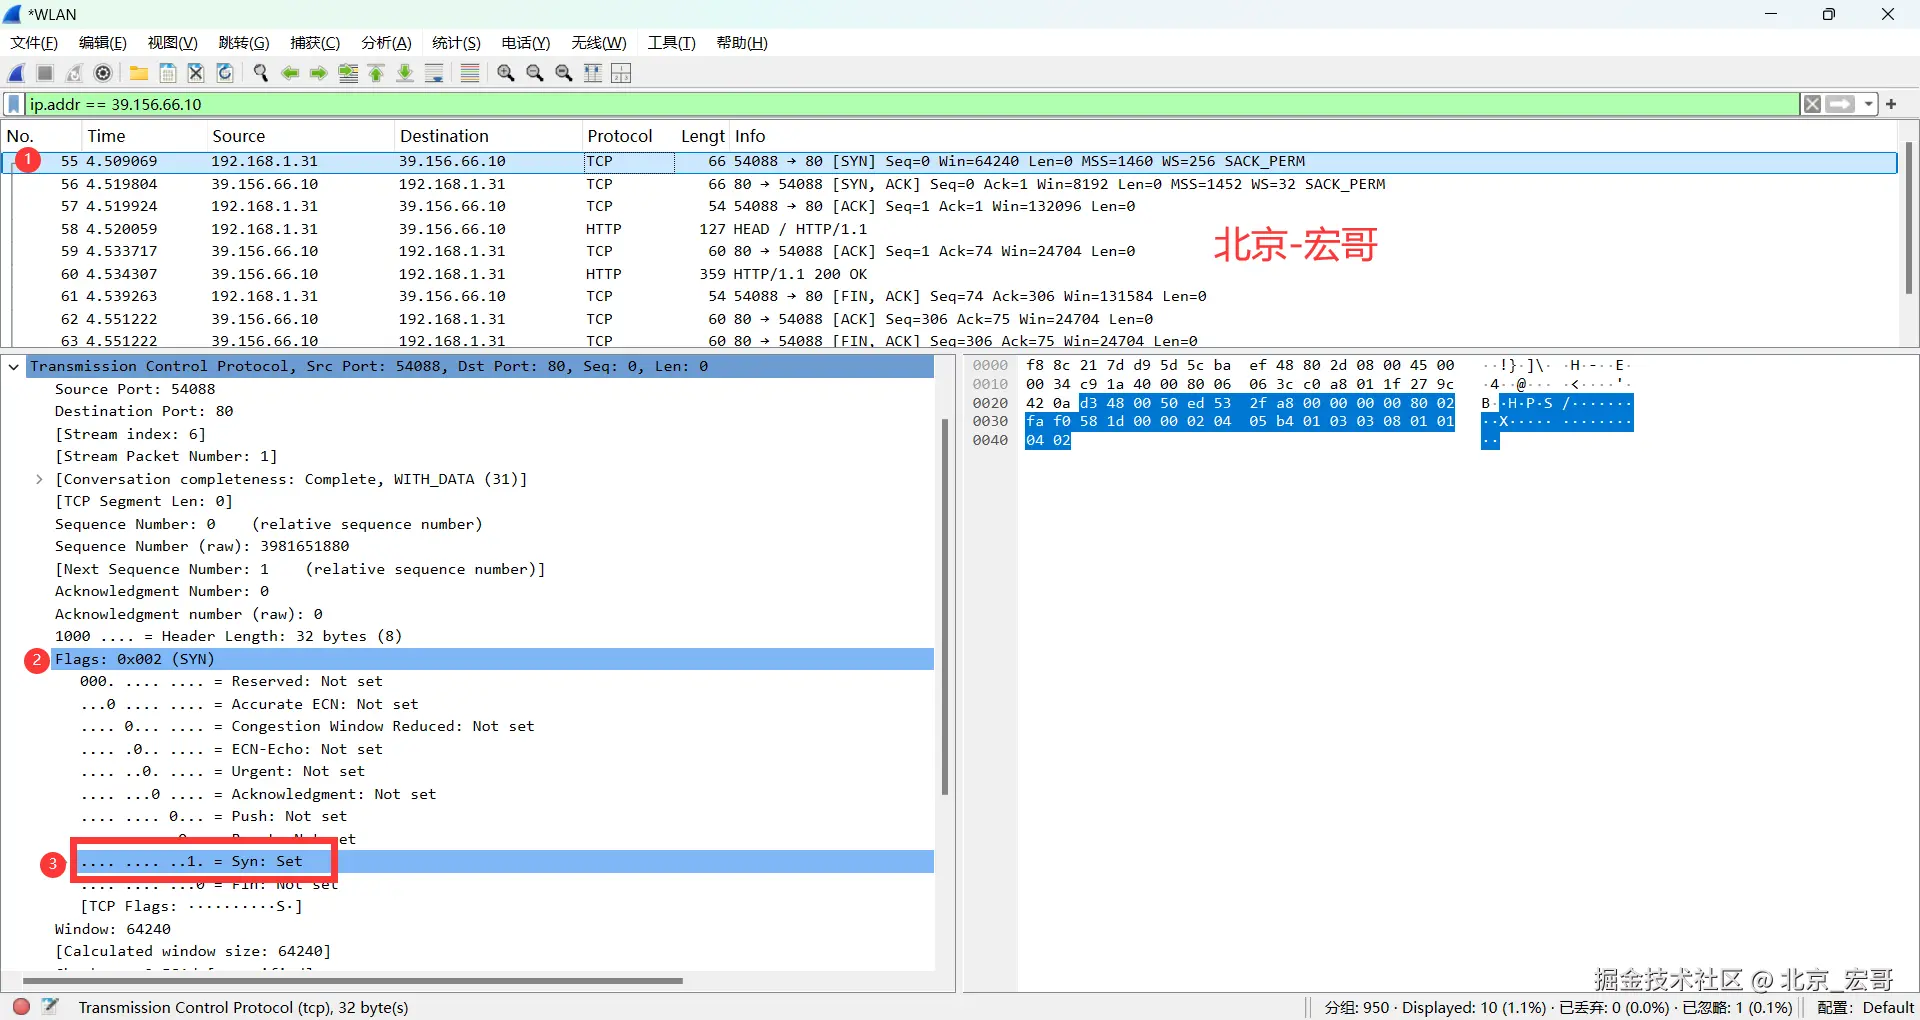Click the packet details horizontal scrollbar
Viewport: 1920px width, 1020px height.
point(352,981)
